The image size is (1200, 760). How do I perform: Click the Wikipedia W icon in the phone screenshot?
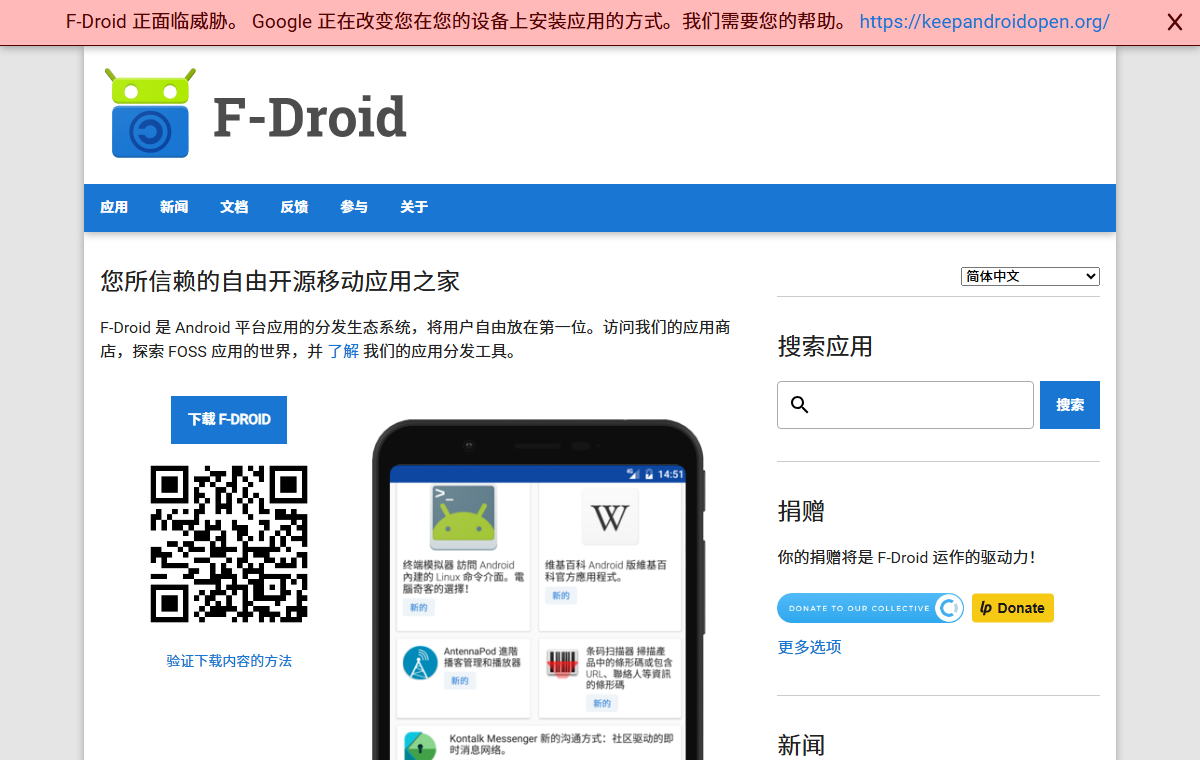(610, 518)
